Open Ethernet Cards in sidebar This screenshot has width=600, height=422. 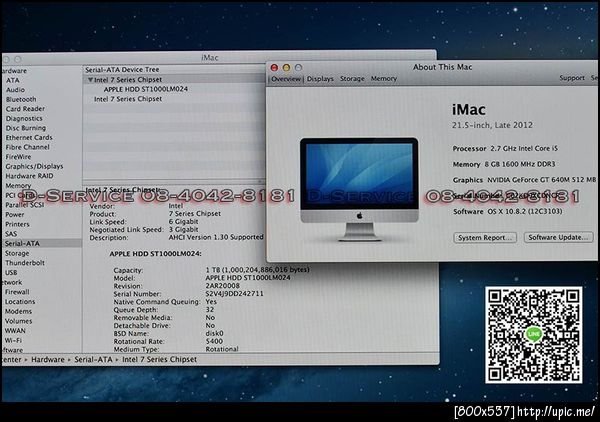coord(29,138)
